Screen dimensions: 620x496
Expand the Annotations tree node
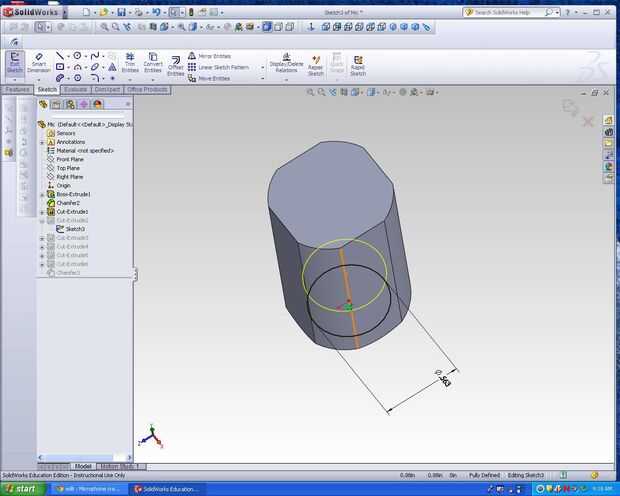(x=42, y=142)
